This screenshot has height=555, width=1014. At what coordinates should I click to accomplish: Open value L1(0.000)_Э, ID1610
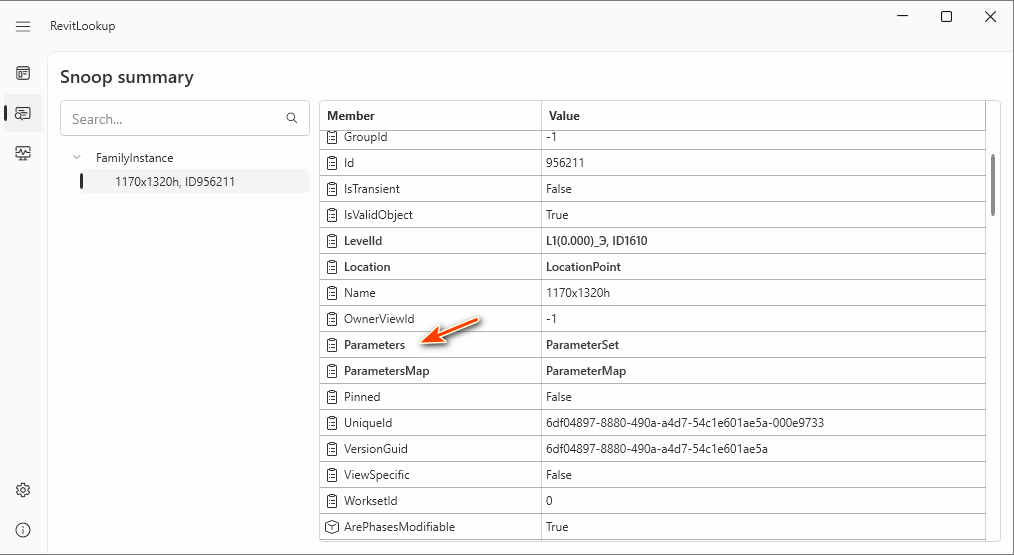tap(596, 241)
